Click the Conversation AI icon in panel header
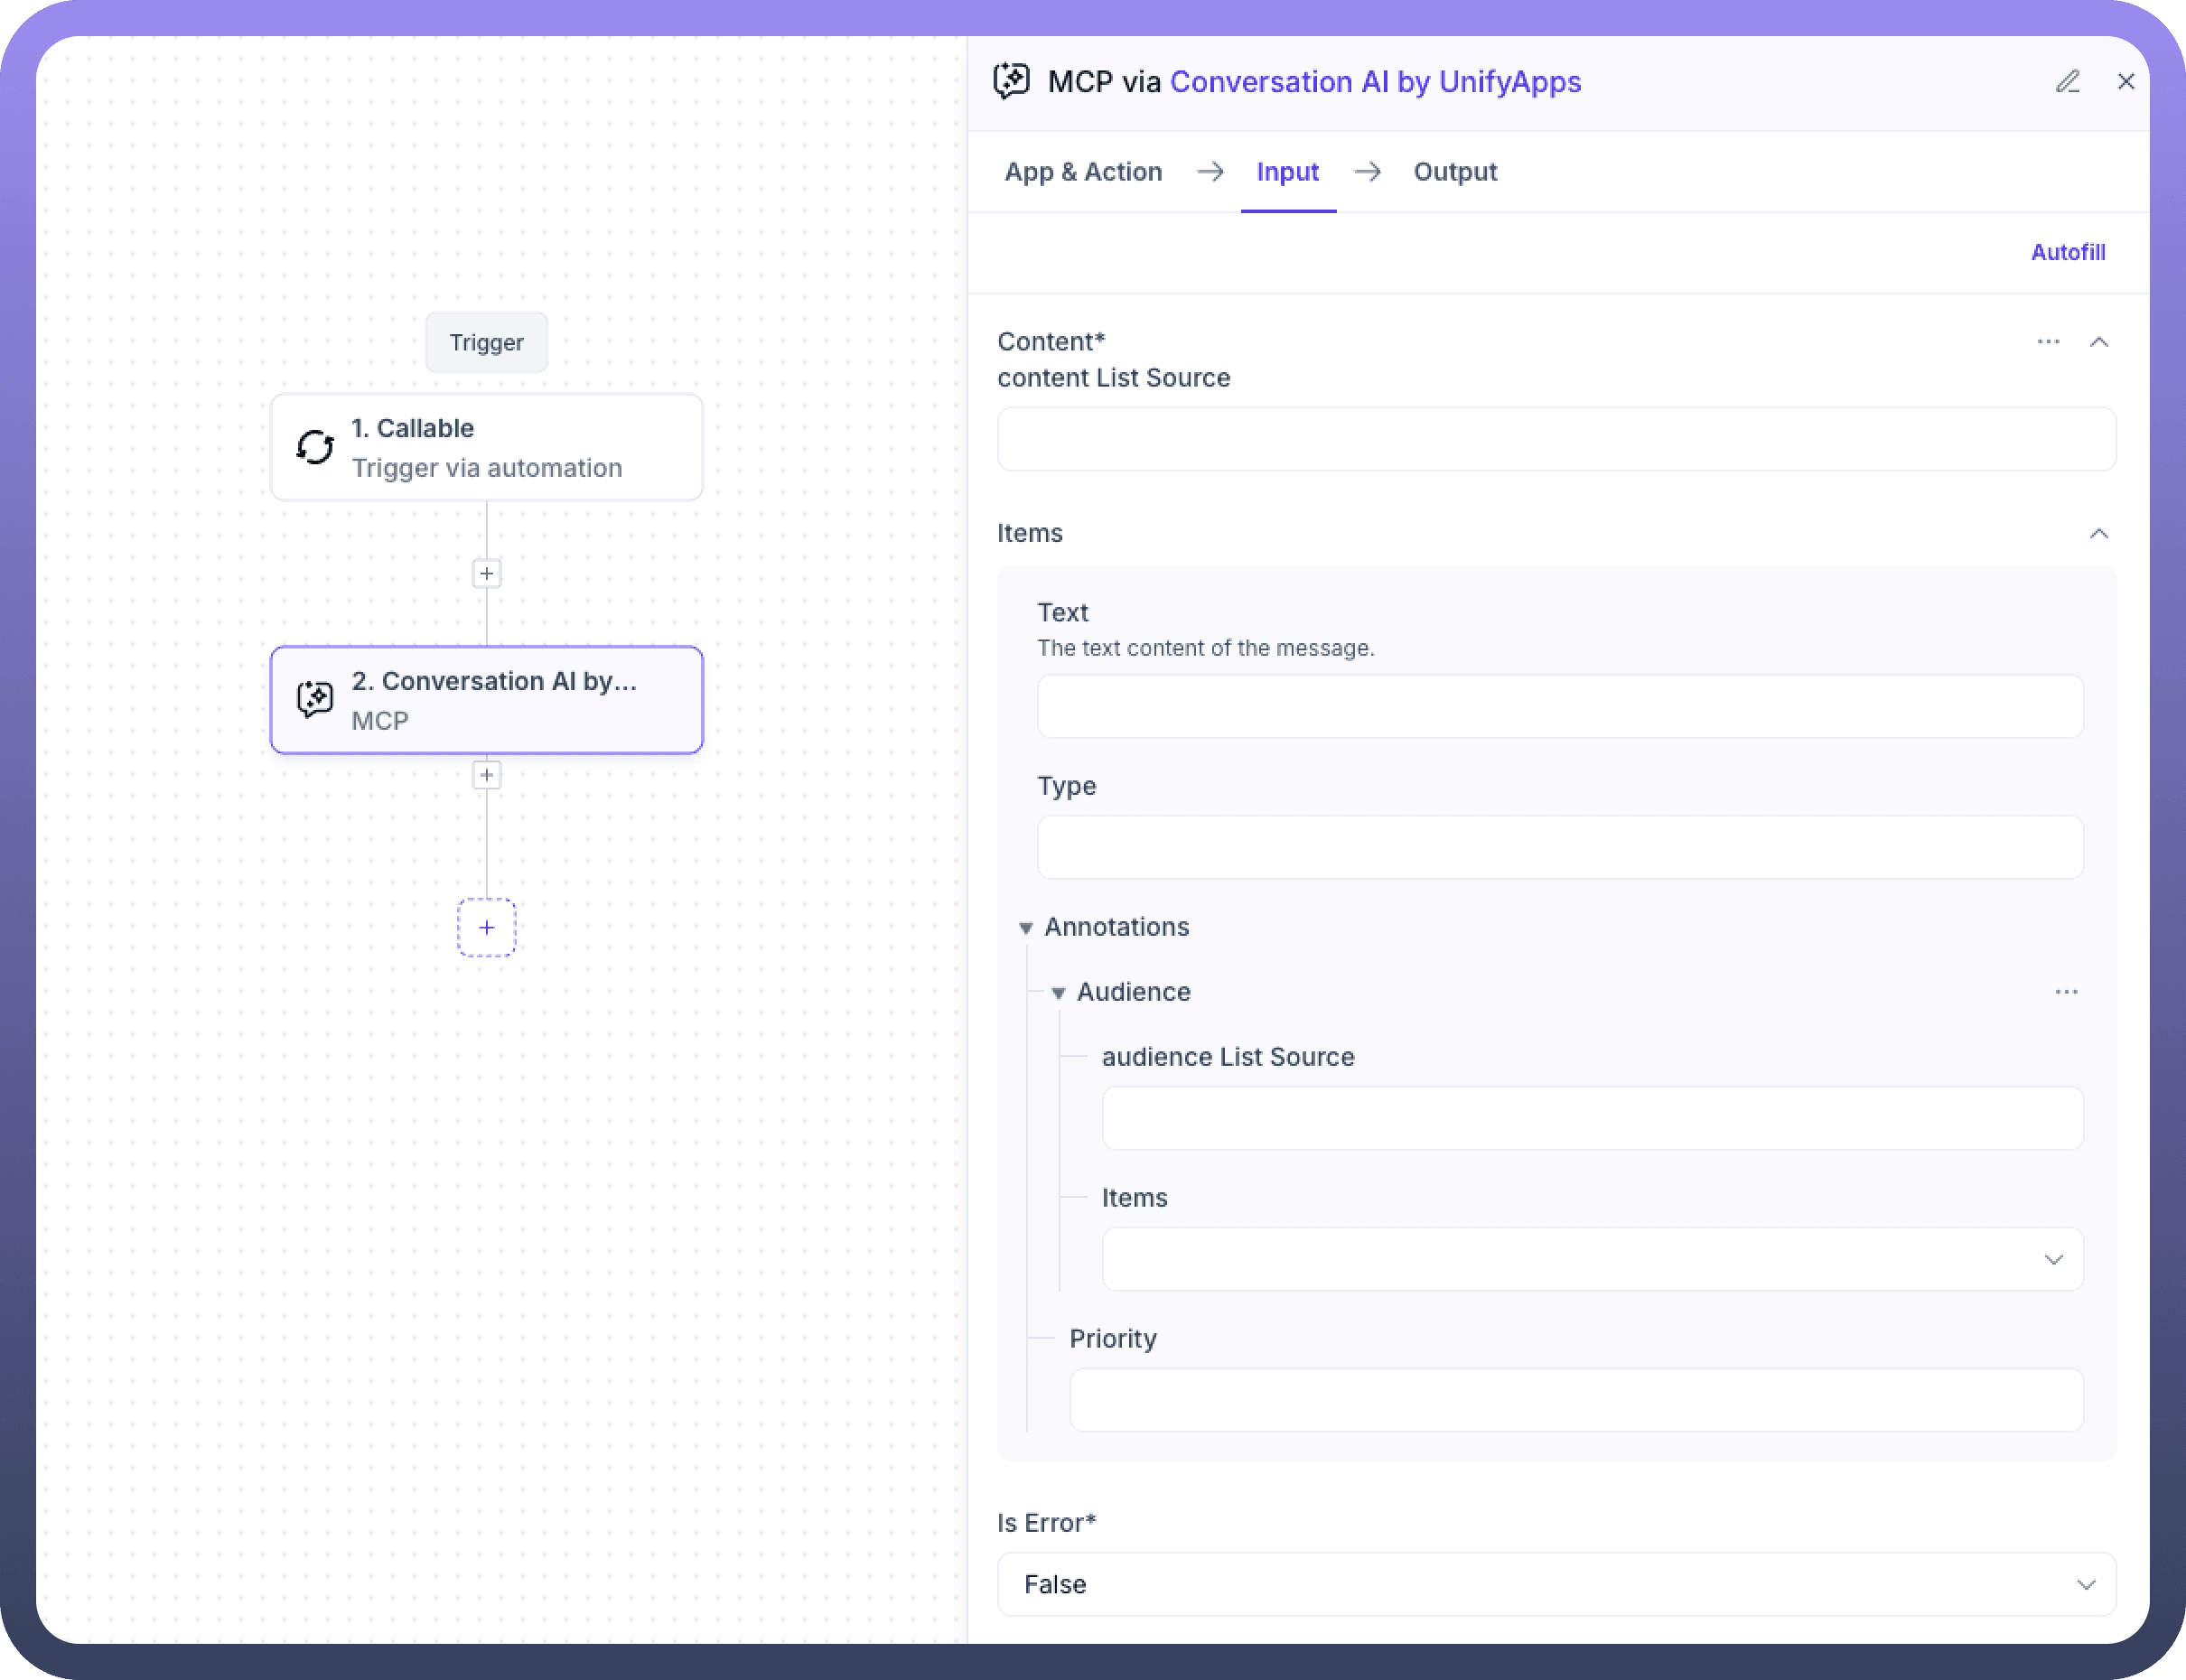 (1011, 81)
